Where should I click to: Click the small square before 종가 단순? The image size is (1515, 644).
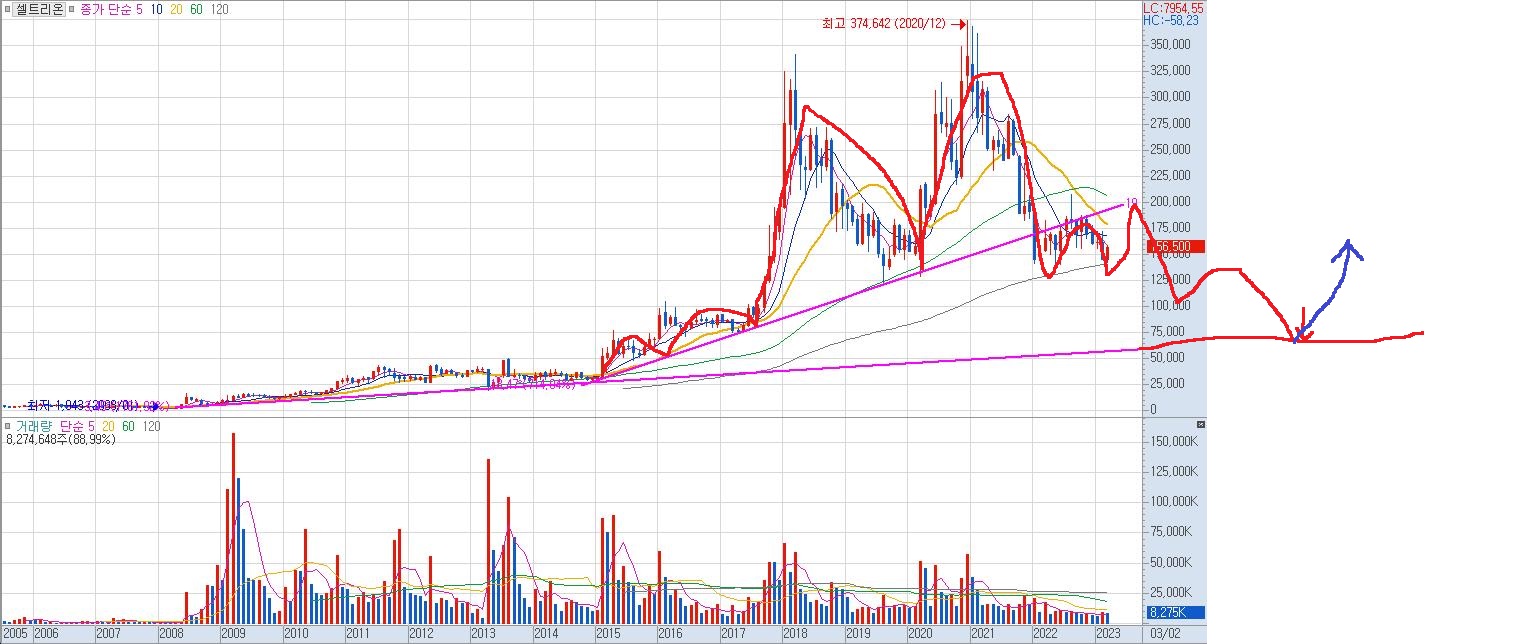coord(70,8)
